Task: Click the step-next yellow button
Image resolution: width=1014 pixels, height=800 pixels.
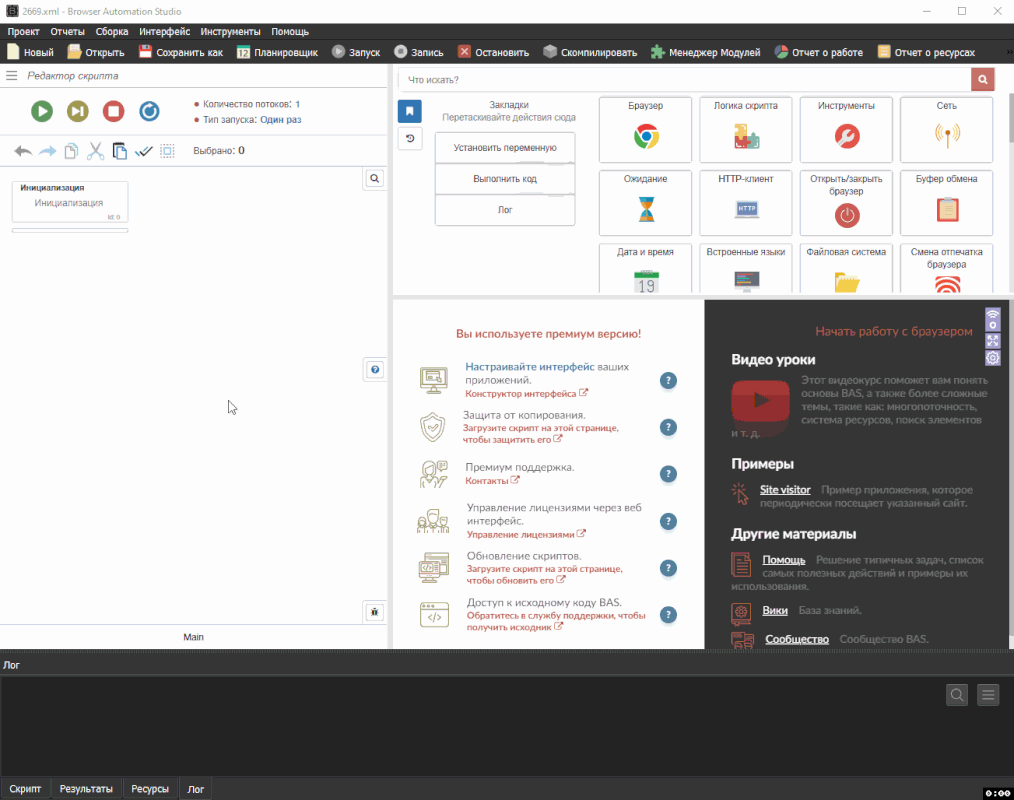Action: coord(78,111)
